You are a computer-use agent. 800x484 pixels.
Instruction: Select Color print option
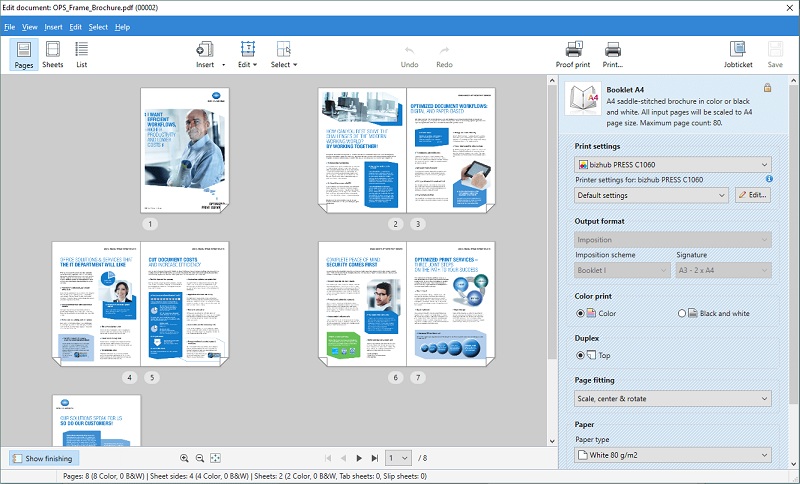(580, 313)
